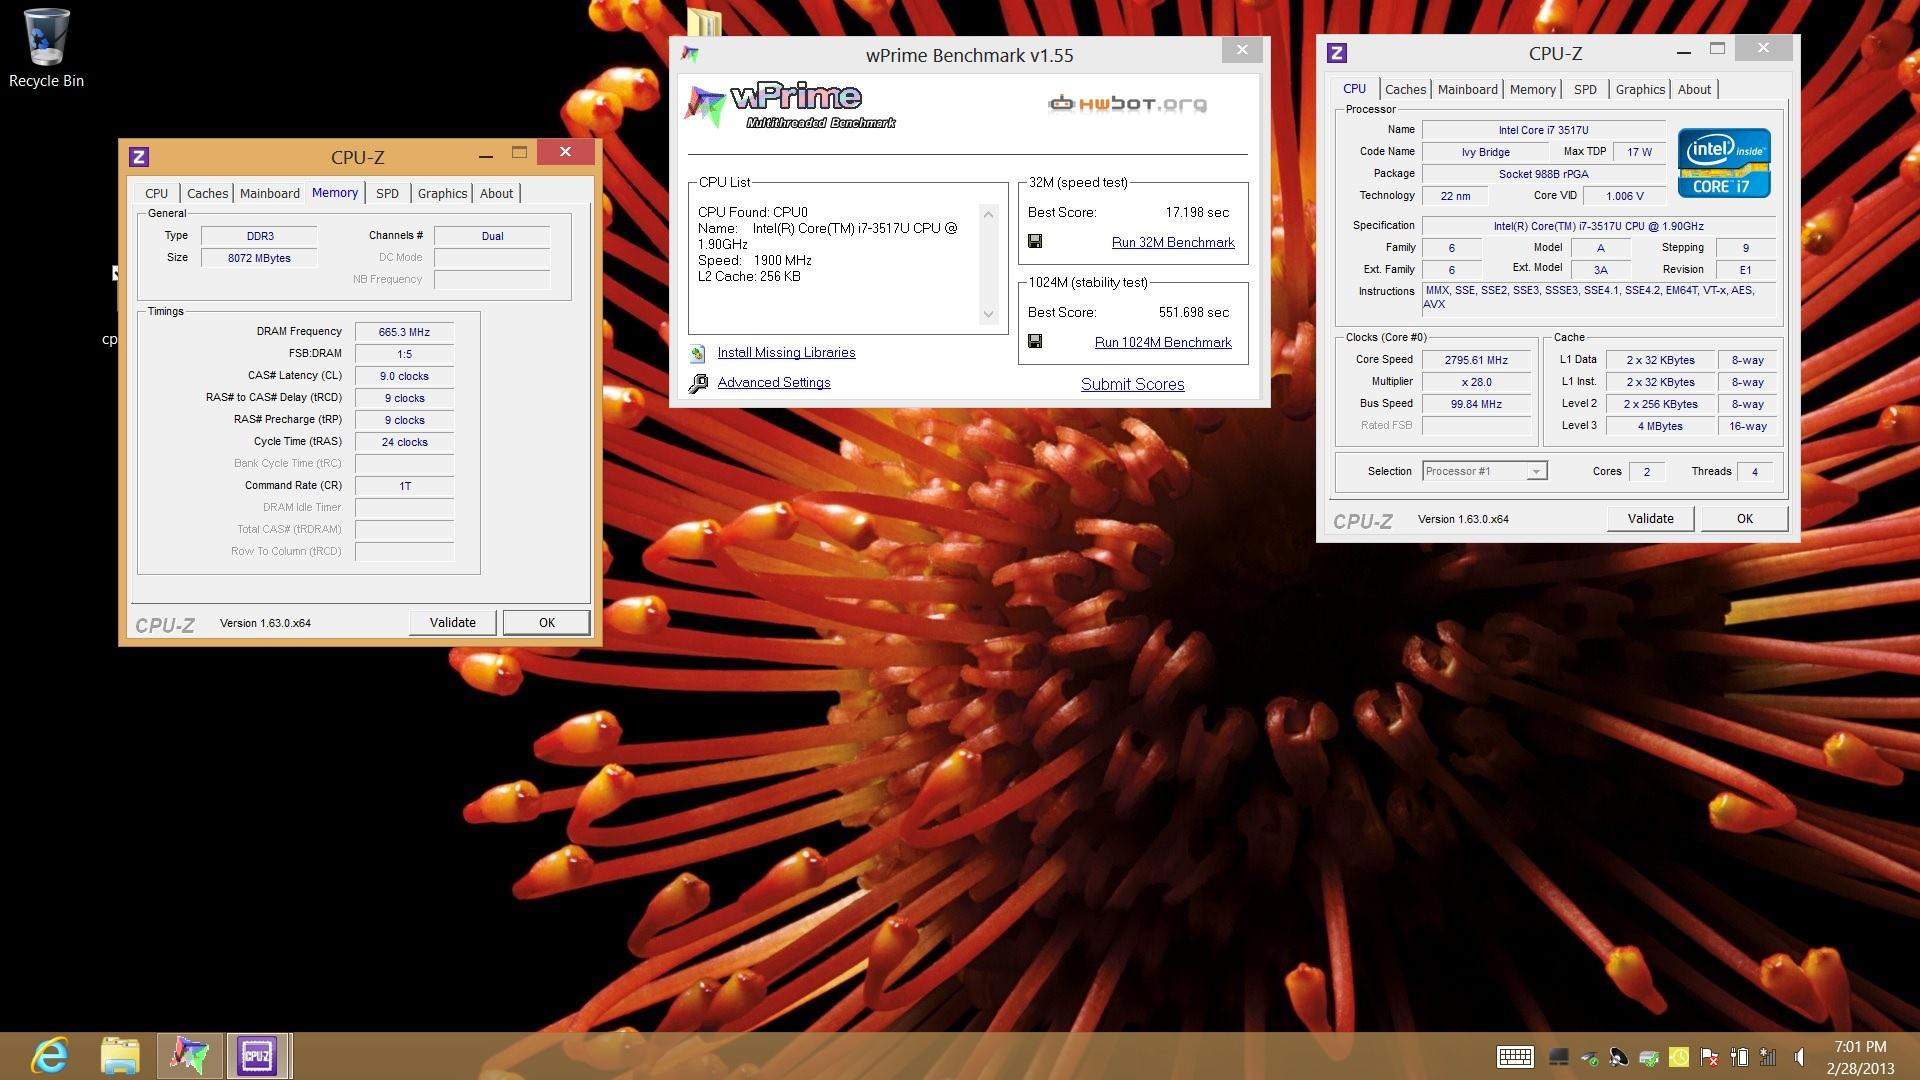Click the save icon beside Run 1024M Benchmark
Screen dimensions: 1920x1080
tap(1035, 341)
